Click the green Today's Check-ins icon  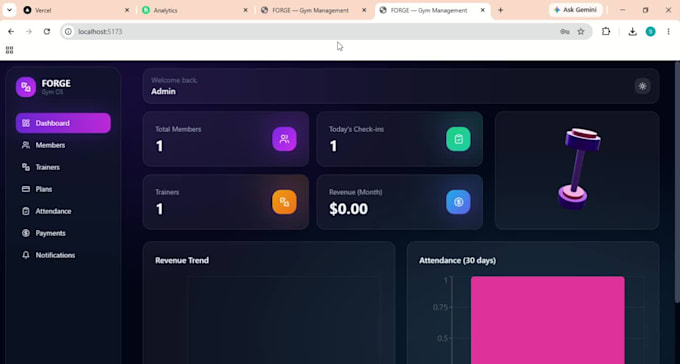tap(458, 139)
